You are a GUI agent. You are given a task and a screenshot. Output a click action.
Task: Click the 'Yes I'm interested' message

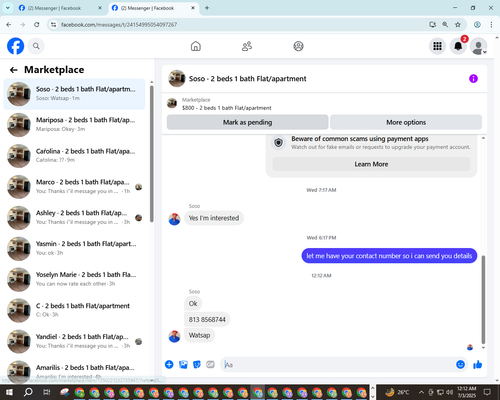214,218
